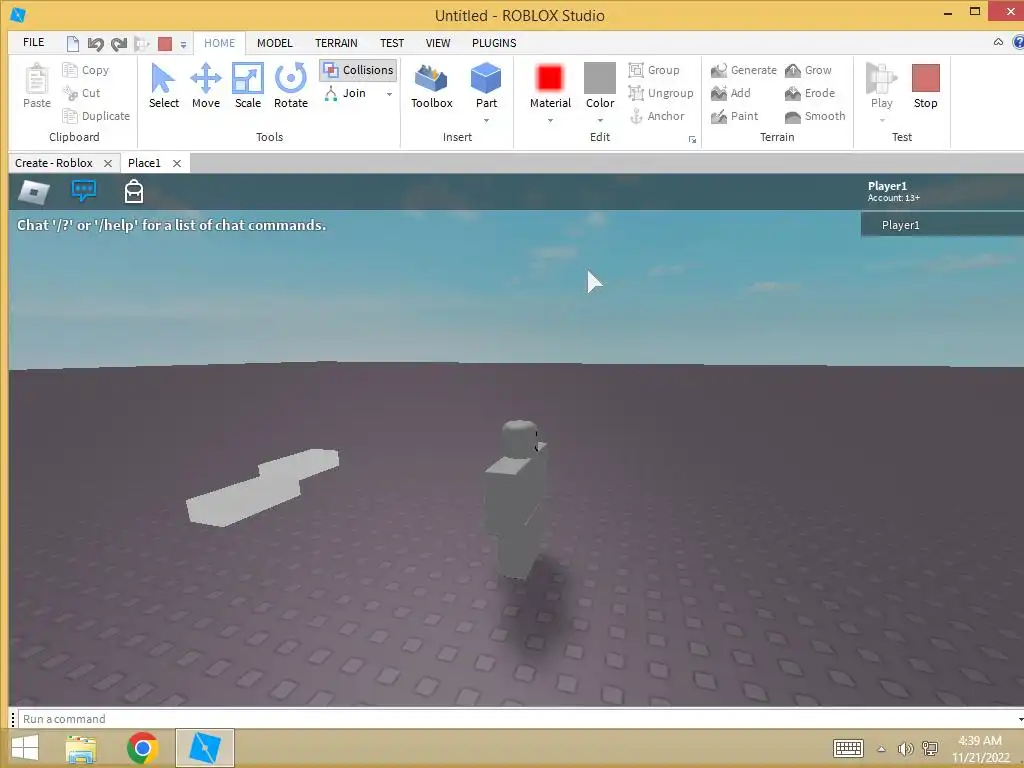This screenshot has height=768, width=1024.
Task: Customize the quick access toolbar dropdown
Action: (184, 44)
